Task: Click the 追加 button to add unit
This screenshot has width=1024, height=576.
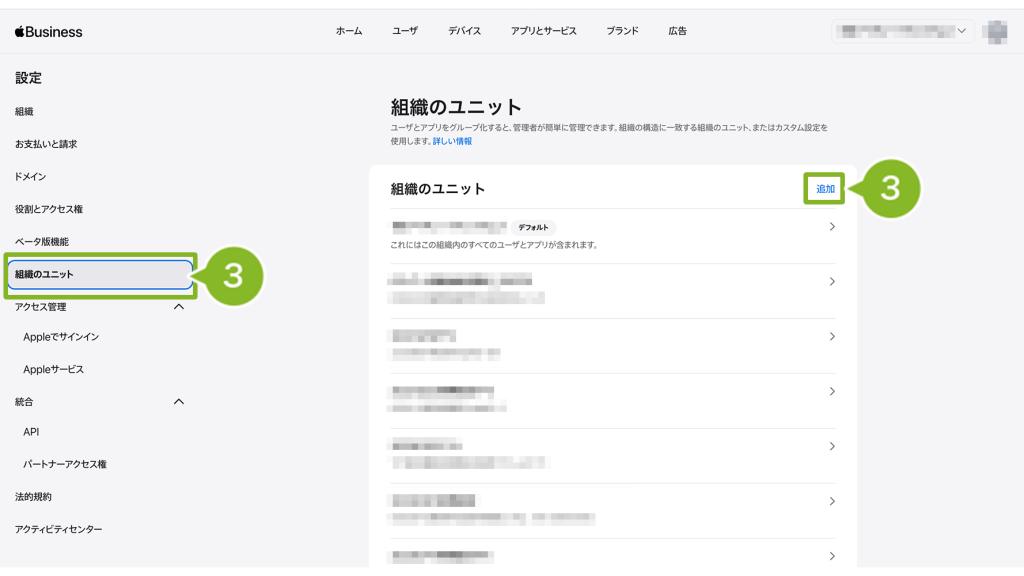Action: tap(825, 189)
